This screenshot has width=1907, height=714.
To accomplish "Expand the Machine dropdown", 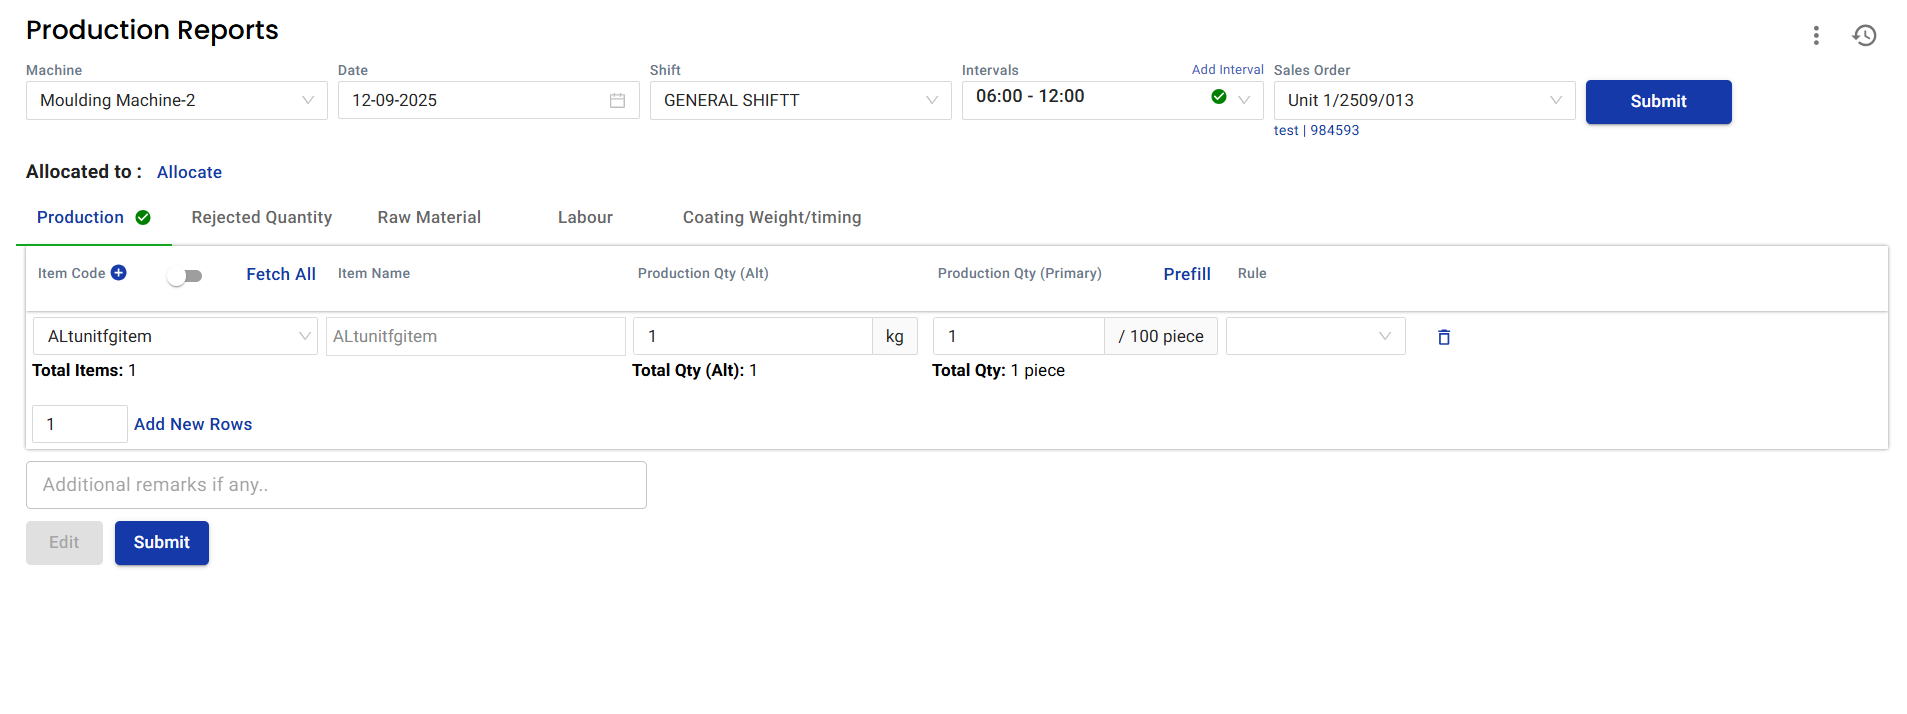I will (x=307, y=100).
